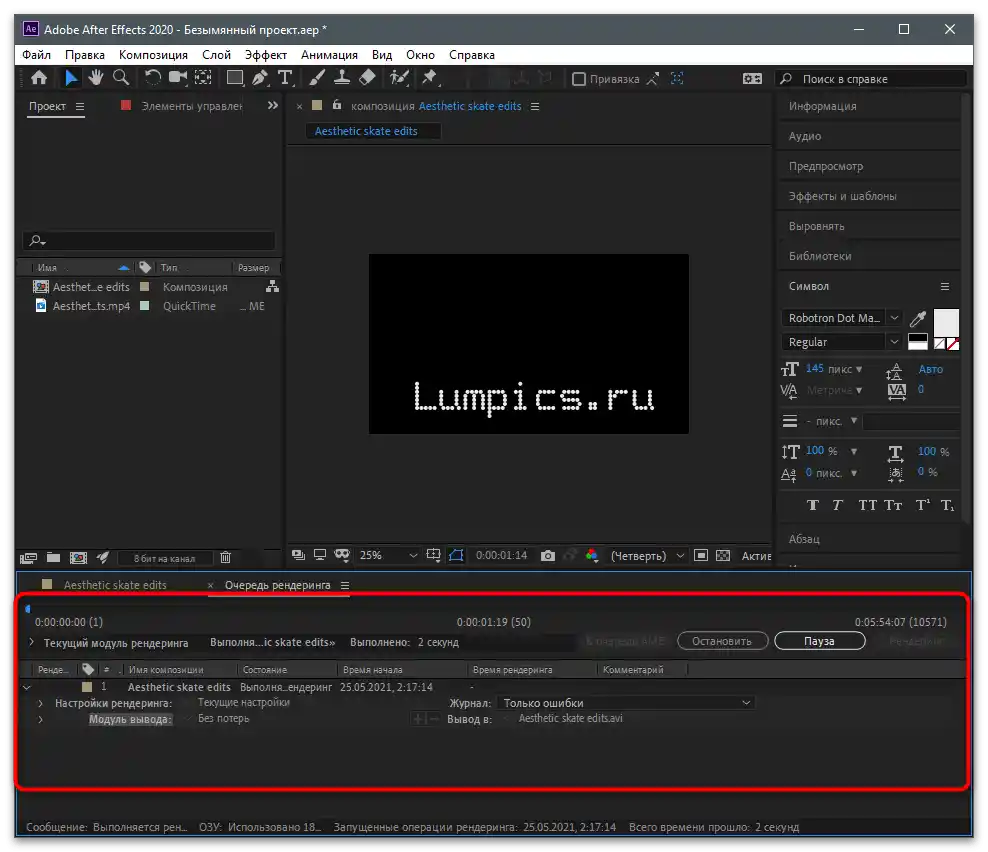This screenshot has height=852, width=988.
Task: Show hidden panels with double arrow chevron
Action: point(273,105)
